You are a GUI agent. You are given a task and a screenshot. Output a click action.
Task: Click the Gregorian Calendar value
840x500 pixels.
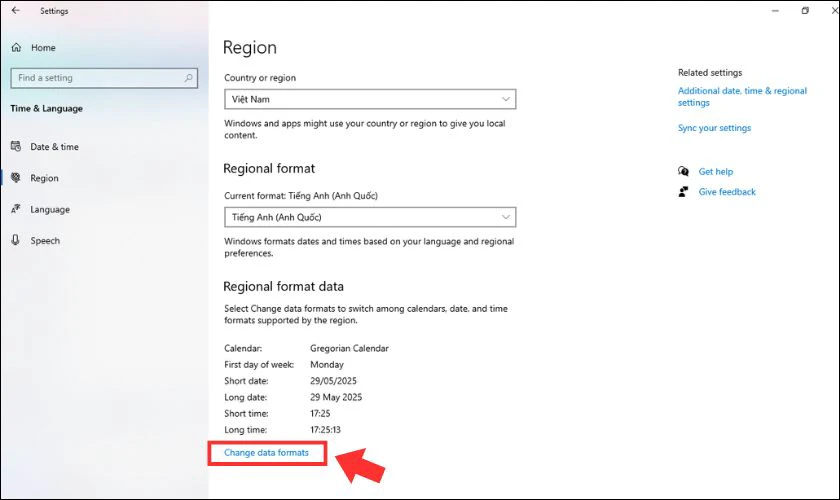(x=349, y=348)
